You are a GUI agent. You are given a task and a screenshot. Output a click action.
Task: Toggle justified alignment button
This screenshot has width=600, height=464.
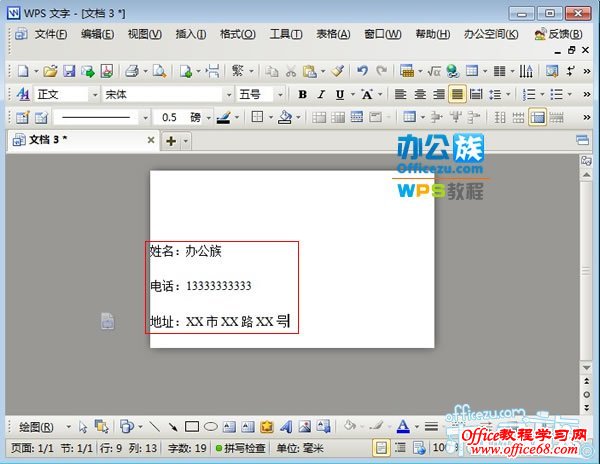click(x=457, y=94)
